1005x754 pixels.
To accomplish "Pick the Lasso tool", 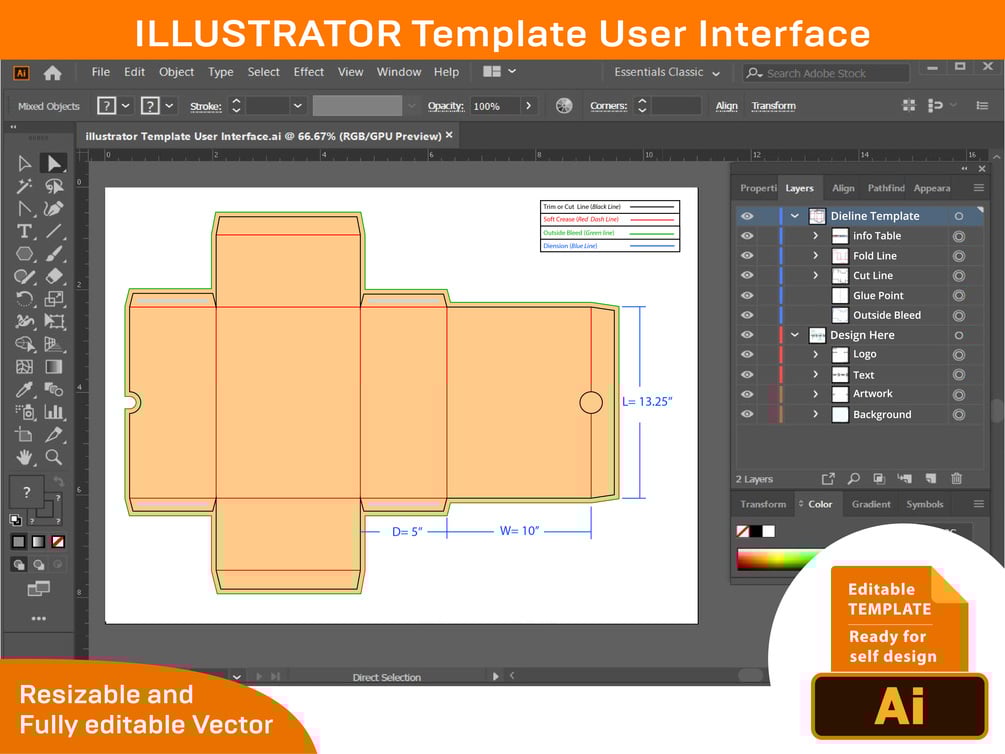I will tap(54, 186).
